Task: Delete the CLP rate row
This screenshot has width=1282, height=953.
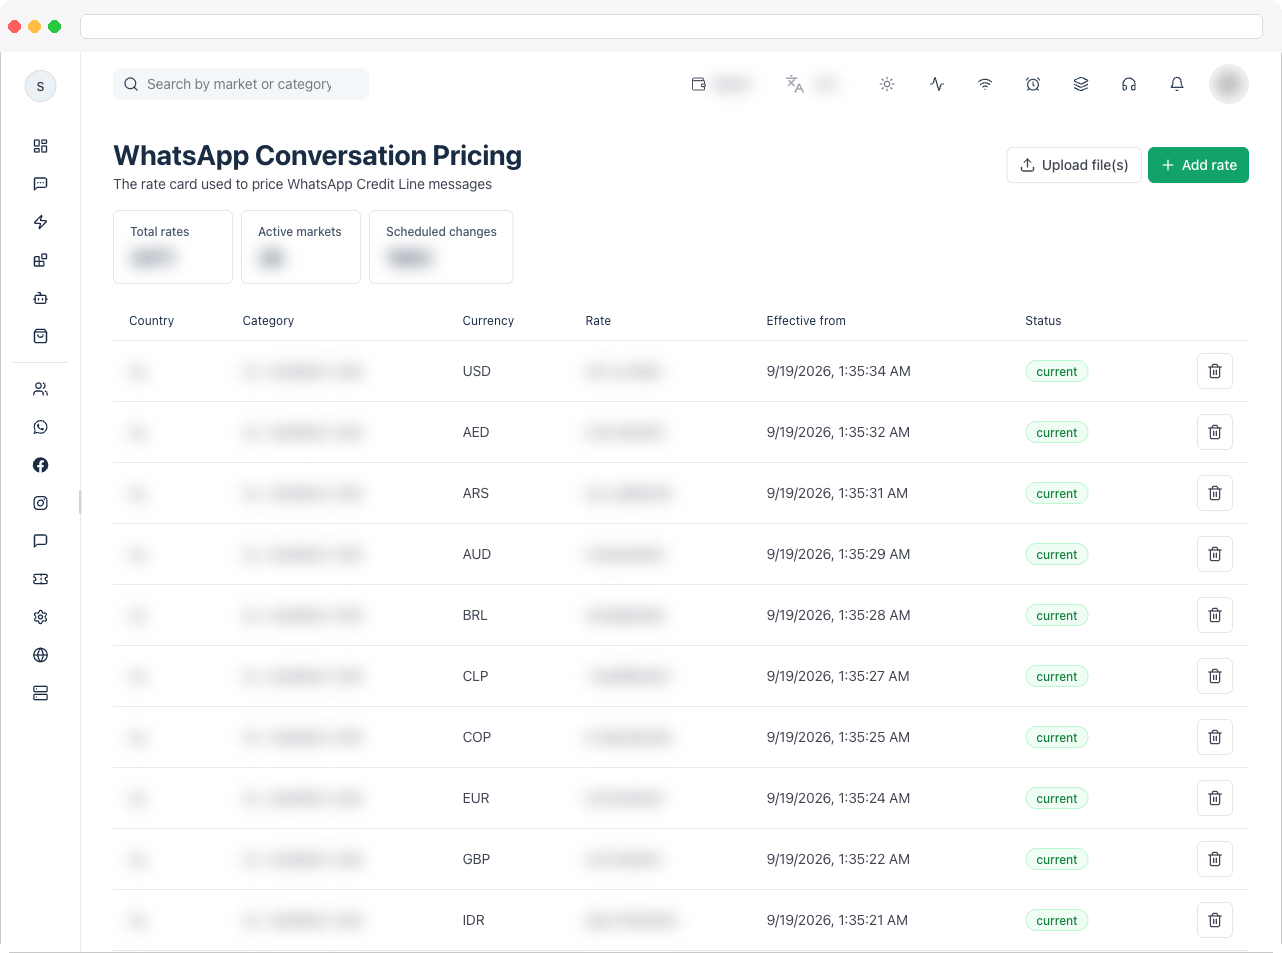Action: [1215, 676]
